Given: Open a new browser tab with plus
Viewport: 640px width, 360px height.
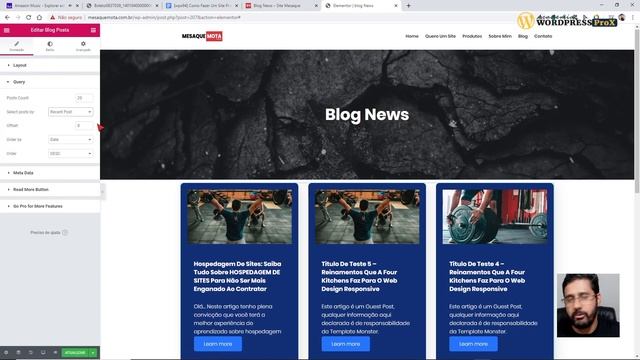Looking at the screenshot, I should coord(408,6).
